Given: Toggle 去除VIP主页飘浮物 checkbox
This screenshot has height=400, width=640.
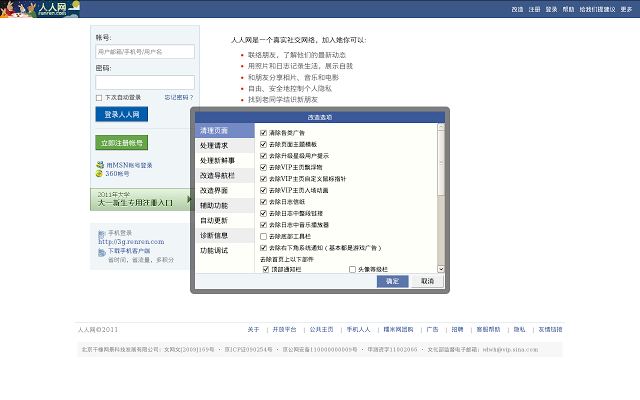Looking at the screenshot, I should click(263, 167).
